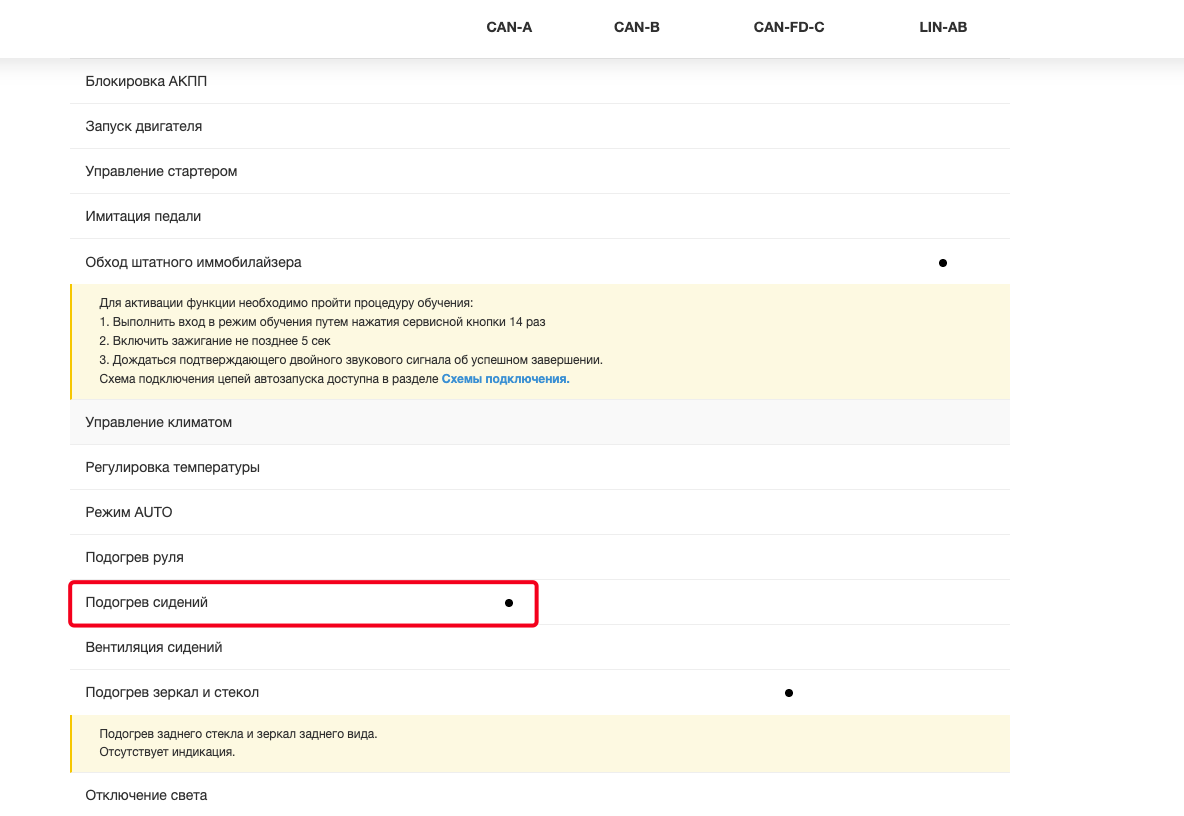This screenshot has height=816, width=1184.
Task: Select the CAN-B column header
Action: click(636, 27)
